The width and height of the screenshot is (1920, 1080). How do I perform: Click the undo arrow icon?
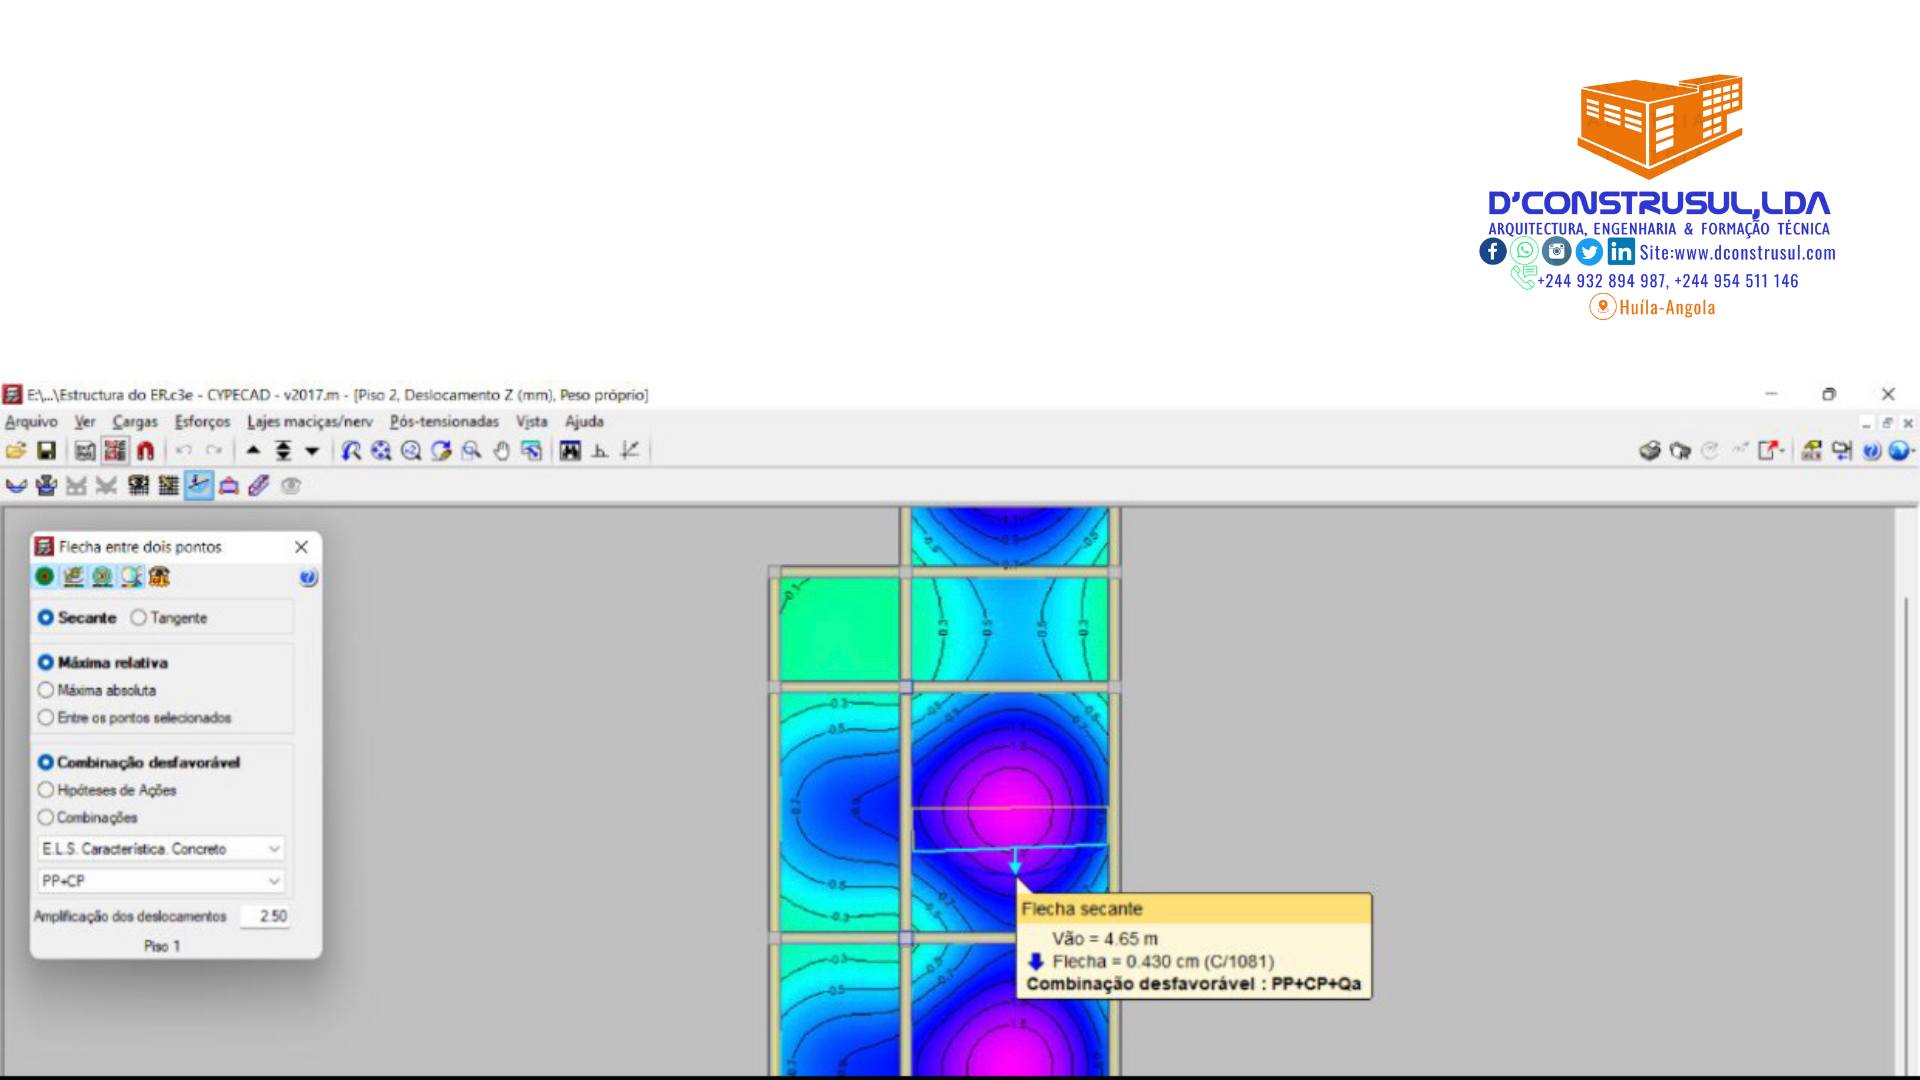[184, 451]
